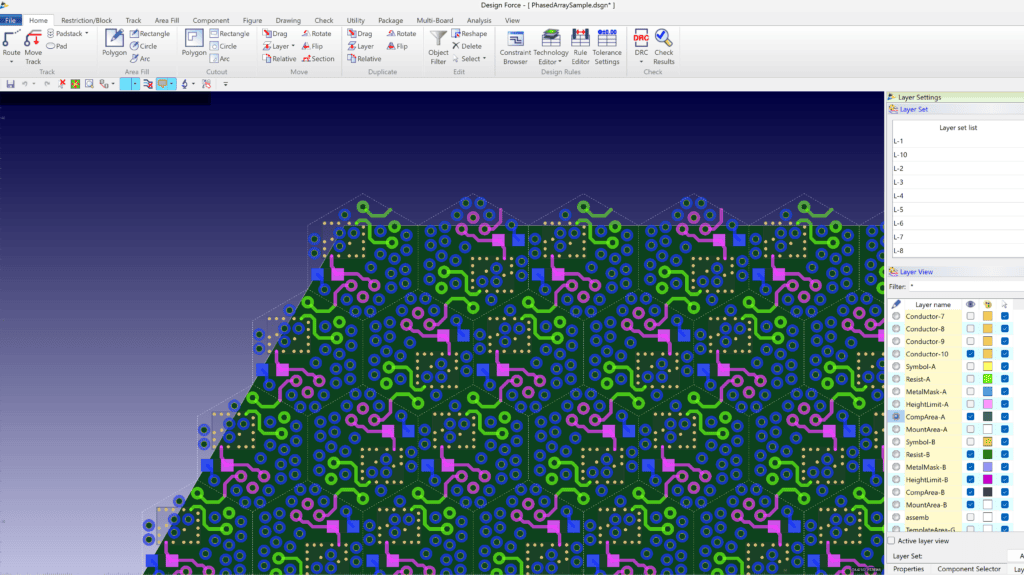1024x575 pixels.
Task: Show the Resist-A layer
Action: click(970, 379)
